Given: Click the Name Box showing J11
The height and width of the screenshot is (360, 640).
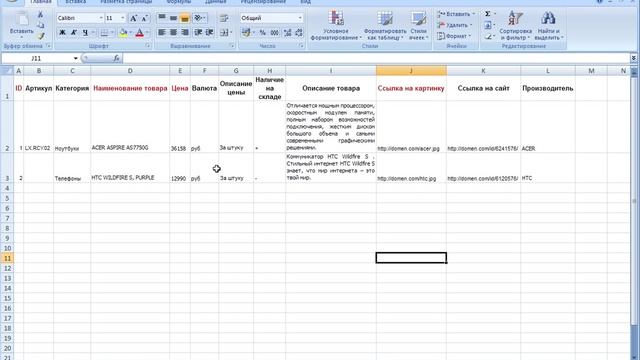Looking at the screenshot, I should (36, 58).
